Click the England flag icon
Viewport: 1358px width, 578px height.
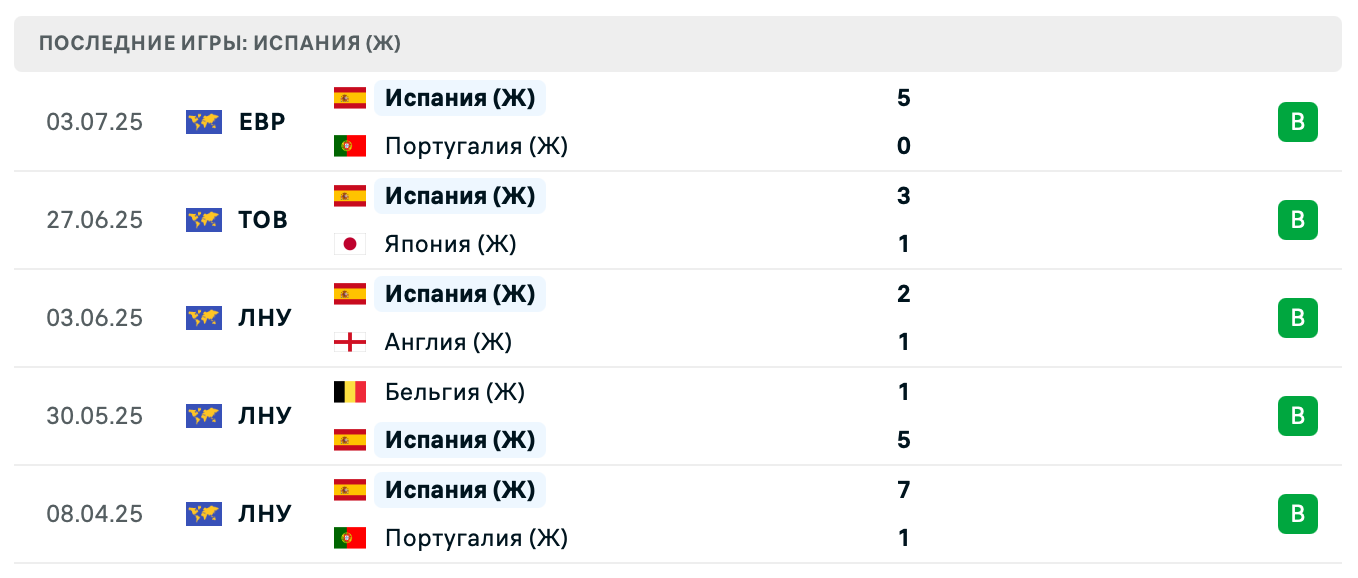click(350, 342)
